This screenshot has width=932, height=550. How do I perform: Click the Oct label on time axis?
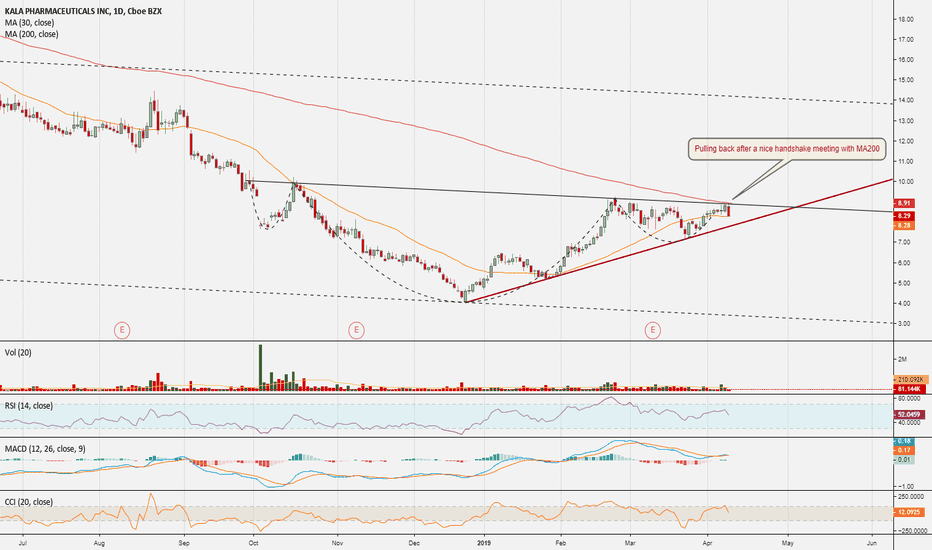coord(254,543)
